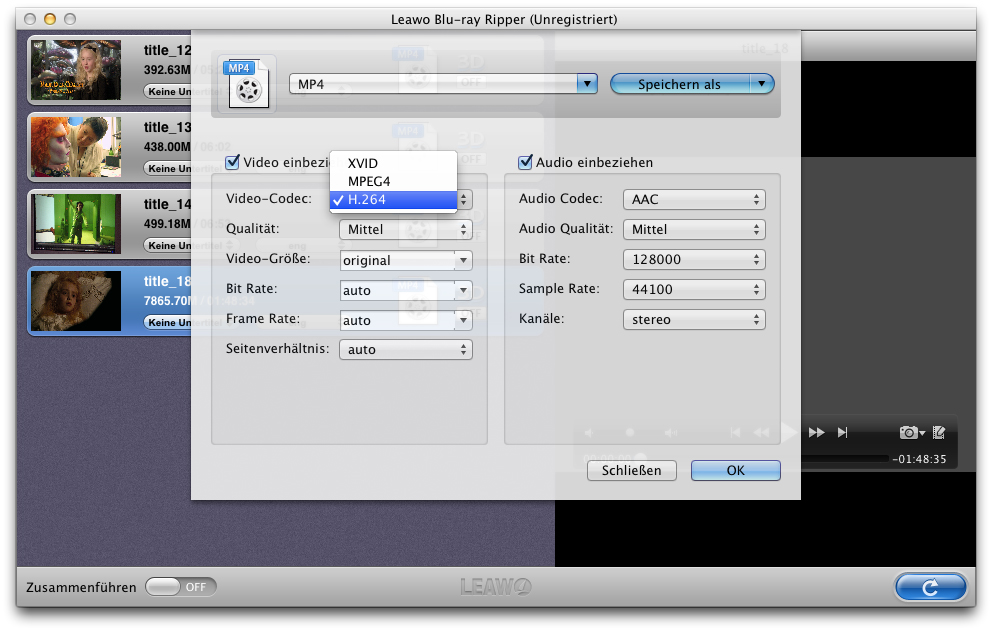
Task: Uncheck Video einbeziehen checkbox
Action: tap(233, 162)
